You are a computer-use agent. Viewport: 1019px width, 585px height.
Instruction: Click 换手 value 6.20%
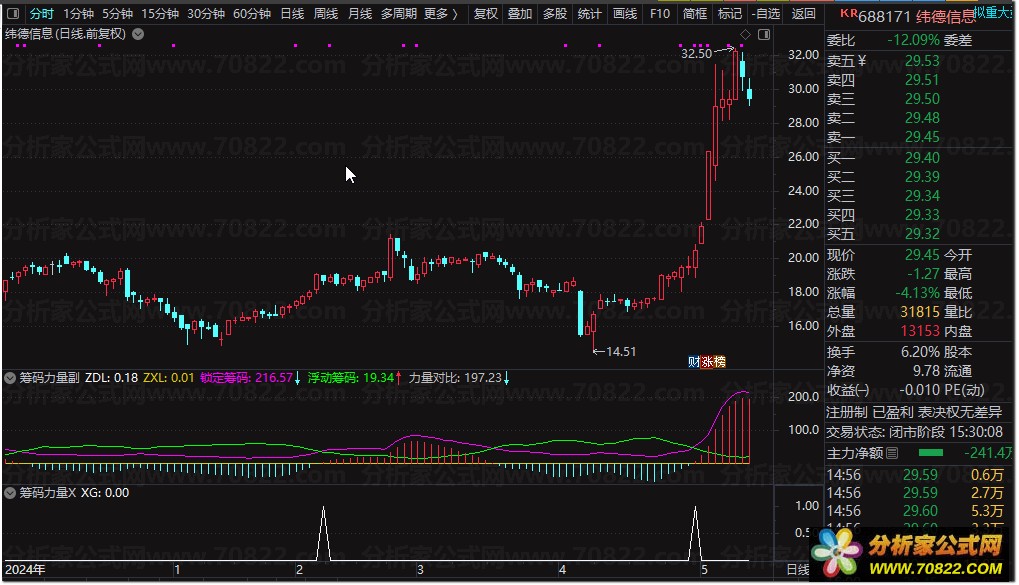point(920,352)
